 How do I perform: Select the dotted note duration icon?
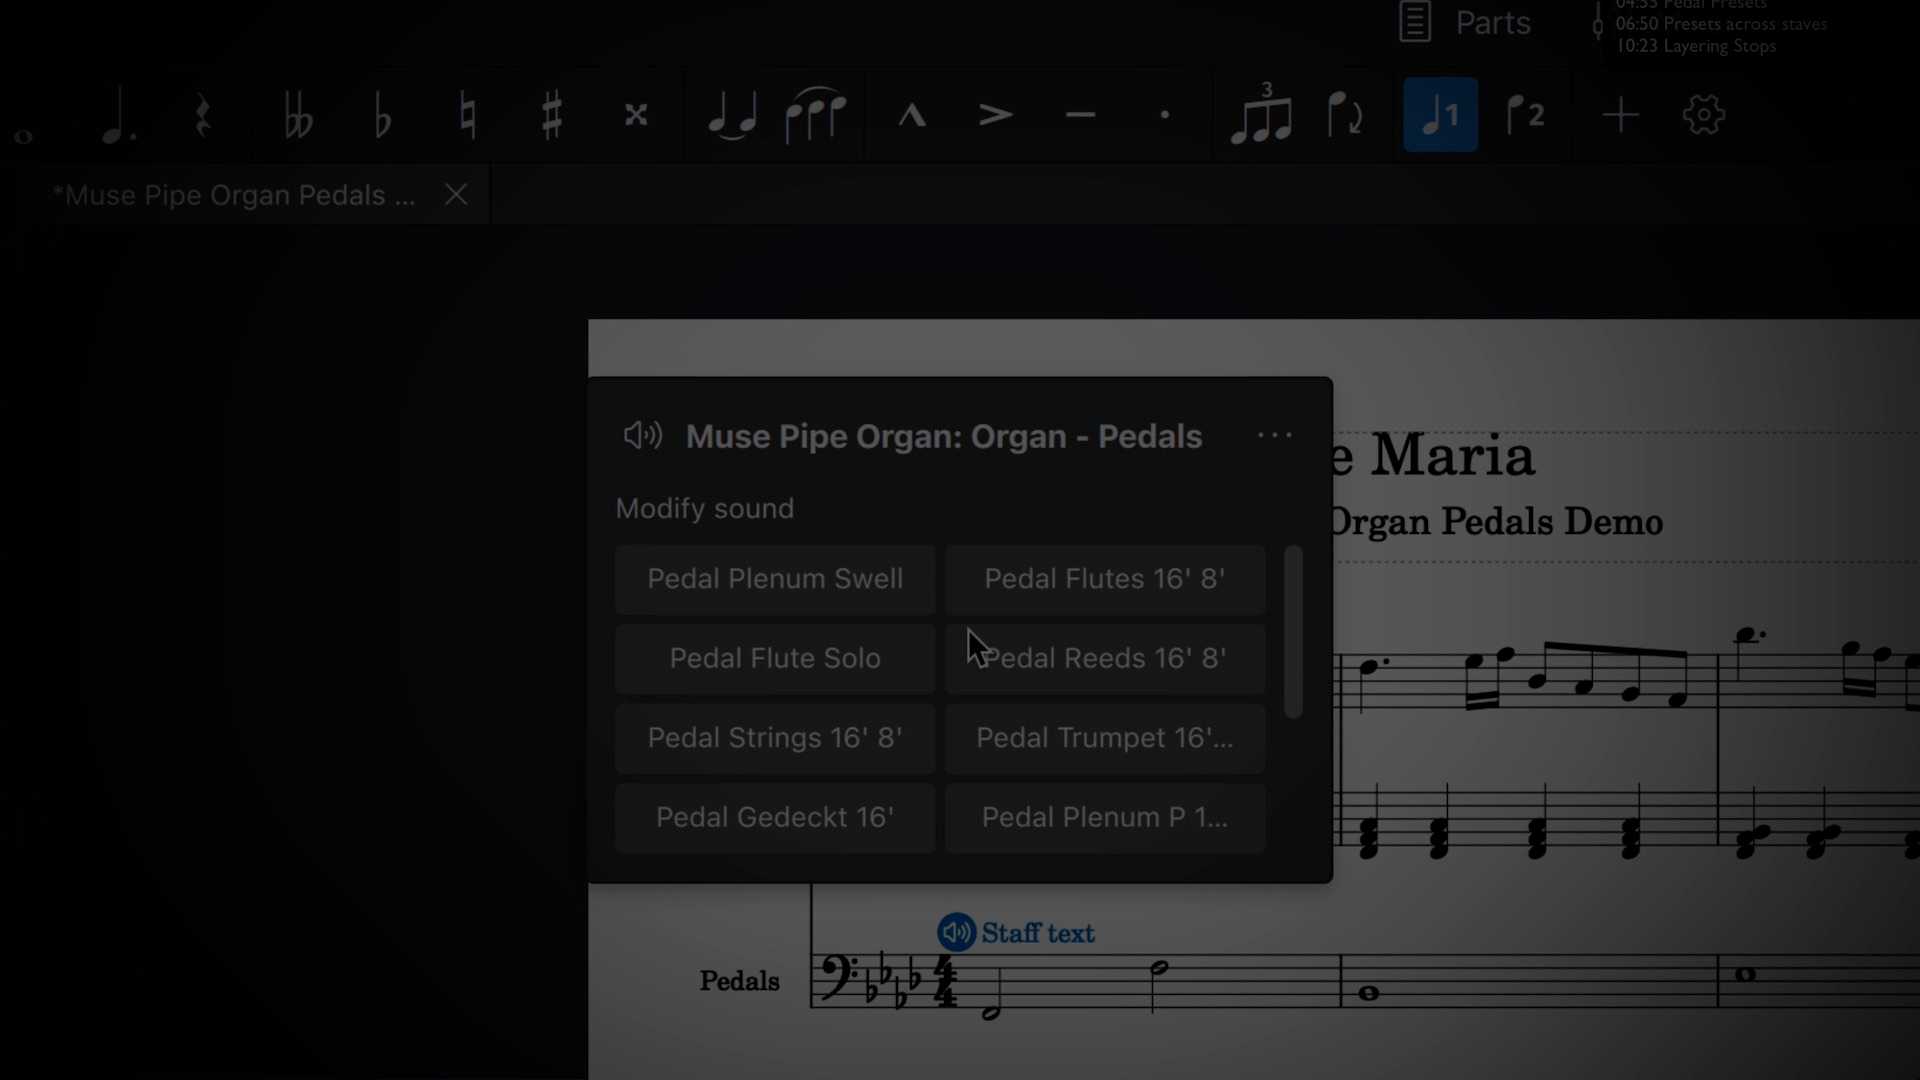pos(117,114)
